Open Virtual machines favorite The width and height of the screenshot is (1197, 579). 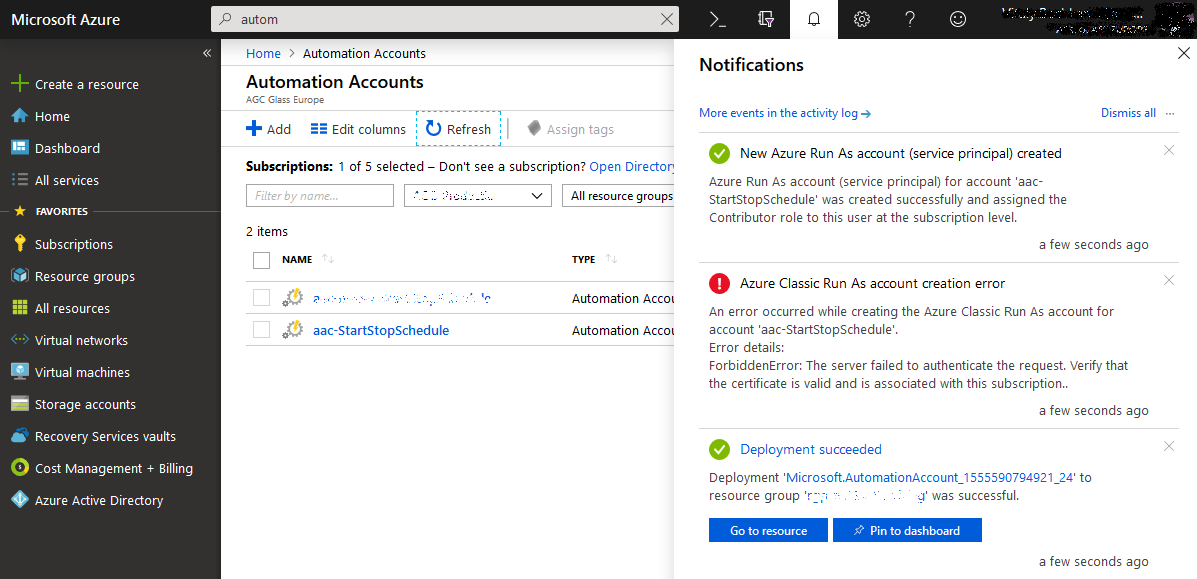71,373
